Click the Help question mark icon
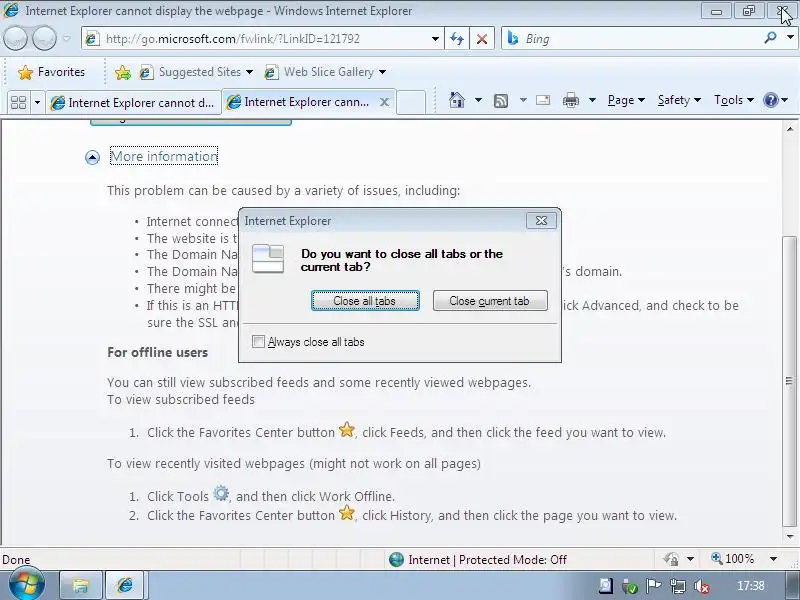Viewport: 800px width, 600px height. [770, 100]
